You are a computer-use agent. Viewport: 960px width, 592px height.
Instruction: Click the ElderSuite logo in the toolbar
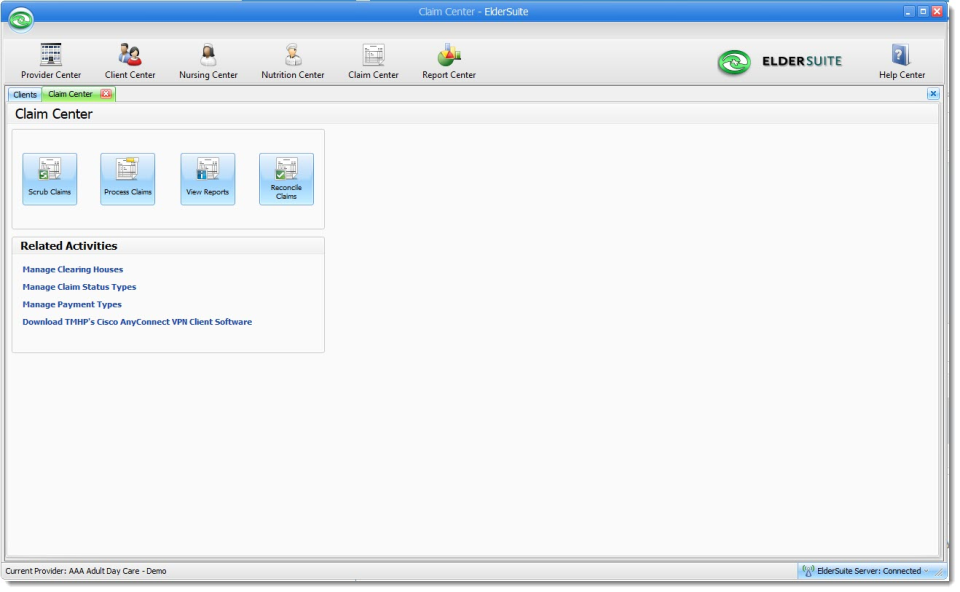[x=780, y=62]
